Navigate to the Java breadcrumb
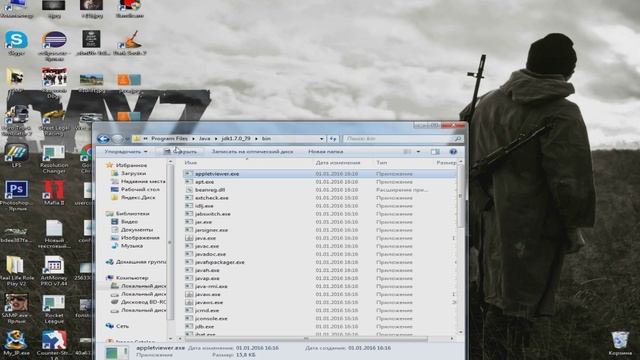Image resolution: width=640 pixels, height=360 pixels. tap(204, 139)
